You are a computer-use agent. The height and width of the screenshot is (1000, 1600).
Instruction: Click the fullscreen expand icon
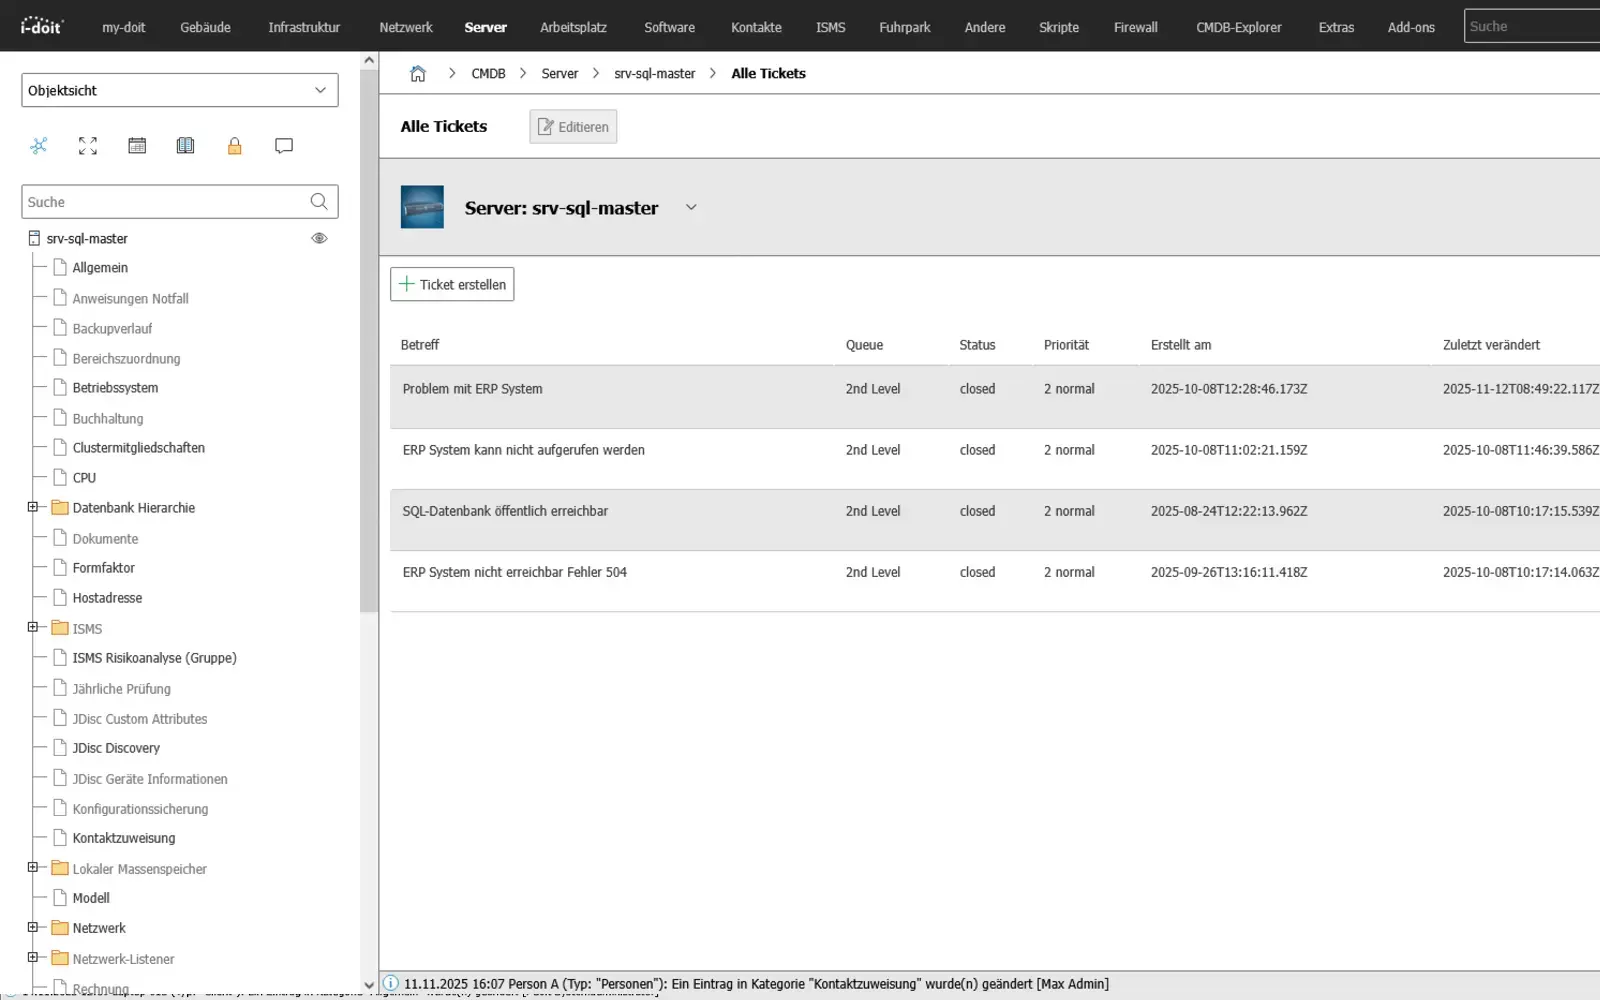[88, 146]
